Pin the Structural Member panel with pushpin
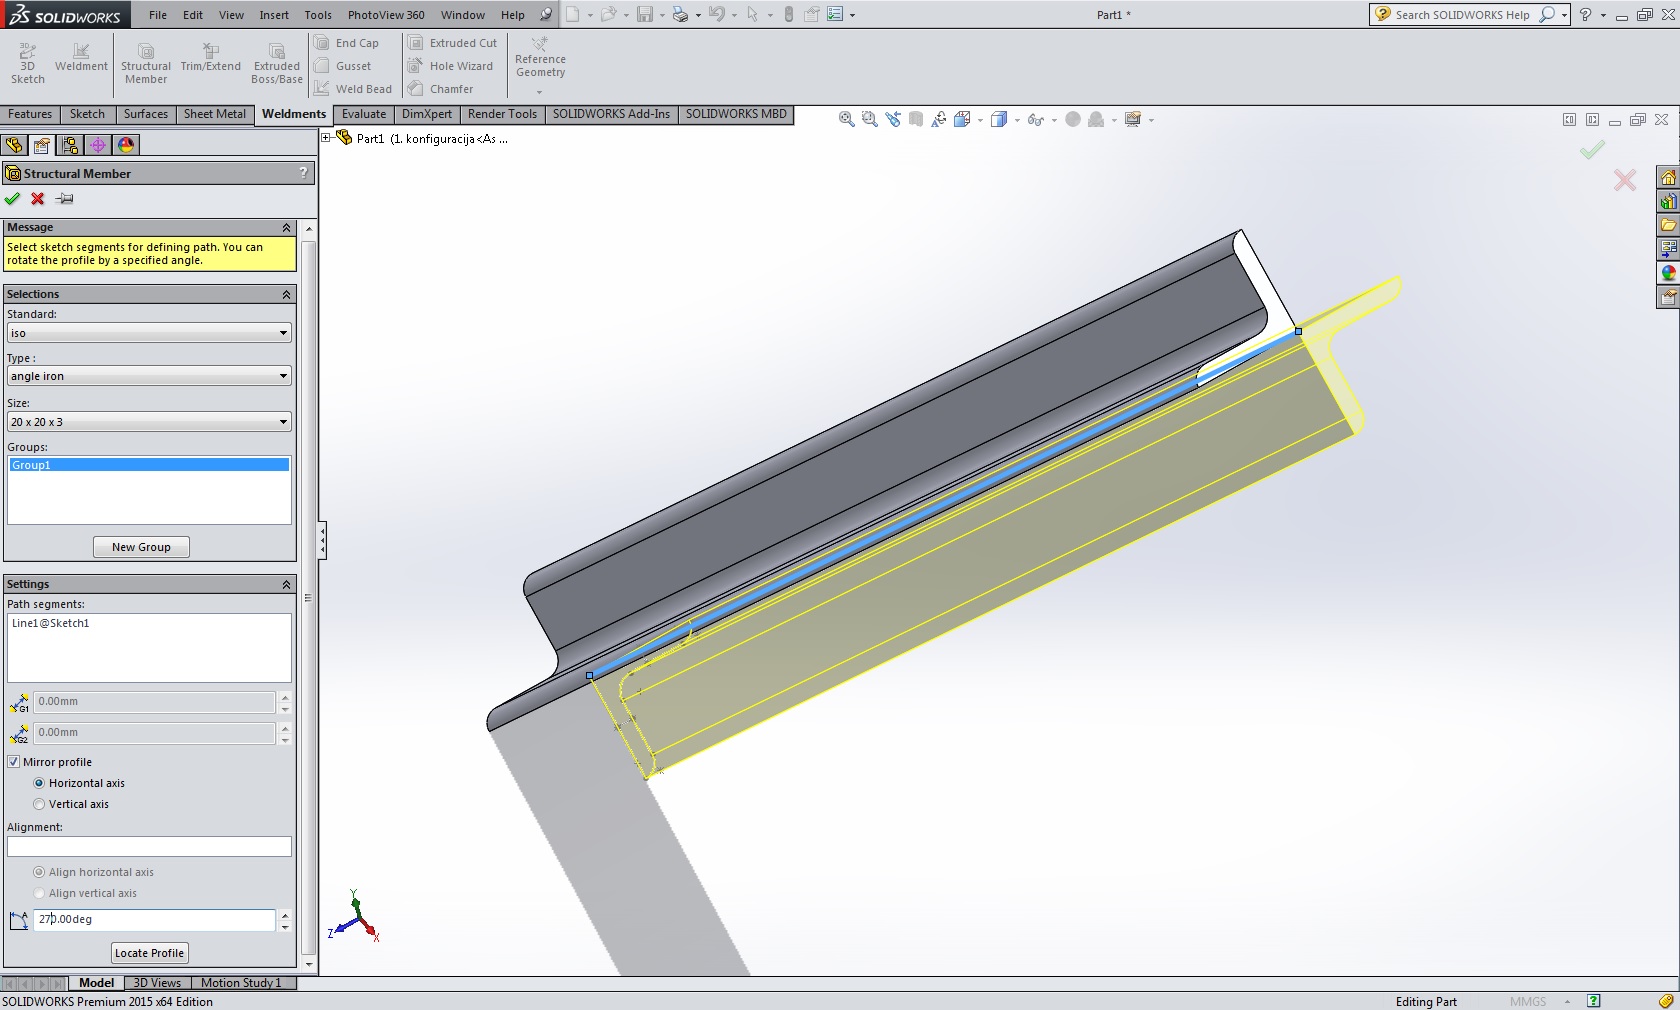 tap(65, 199)
